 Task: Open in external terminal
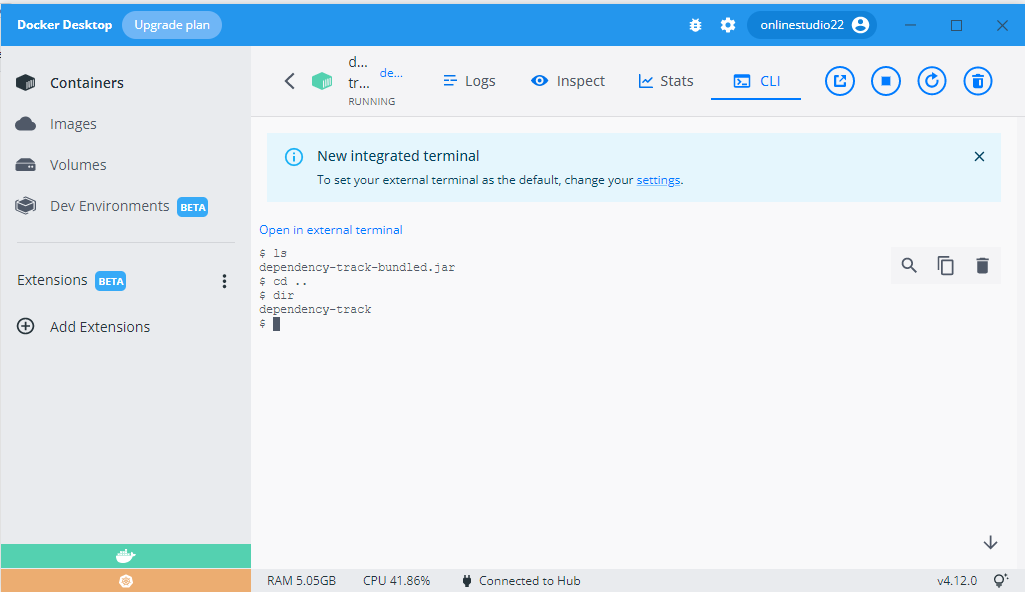pyautogui.click(x=330, y=229)
